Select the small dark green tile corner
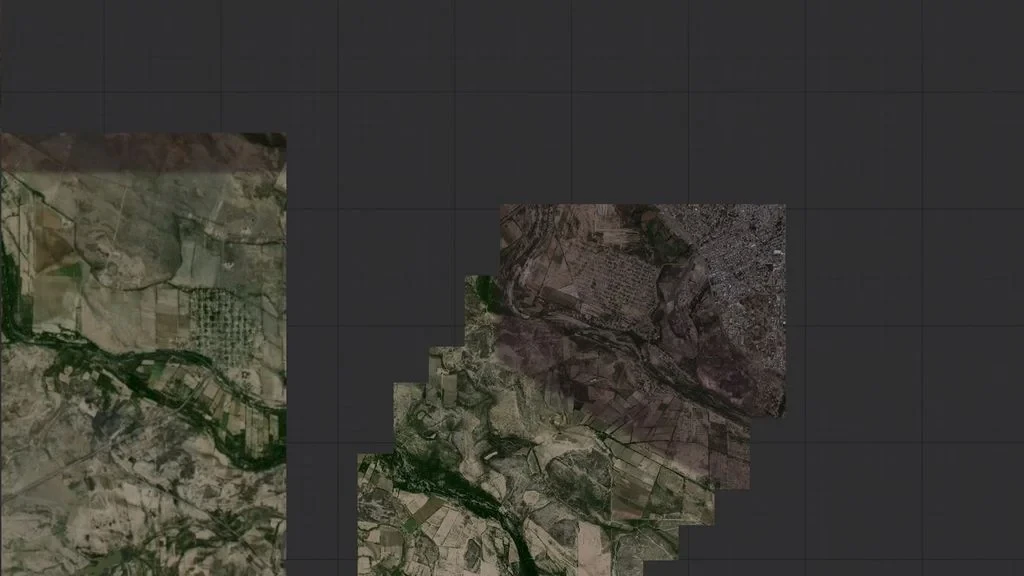Screen dimensions: 1024x576 pos(482,293)
